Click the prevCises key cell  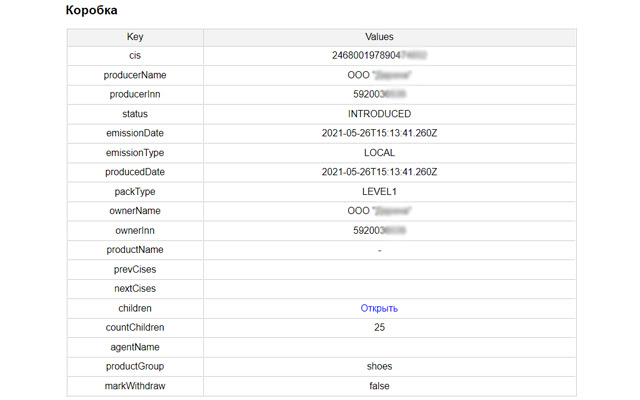135,269
